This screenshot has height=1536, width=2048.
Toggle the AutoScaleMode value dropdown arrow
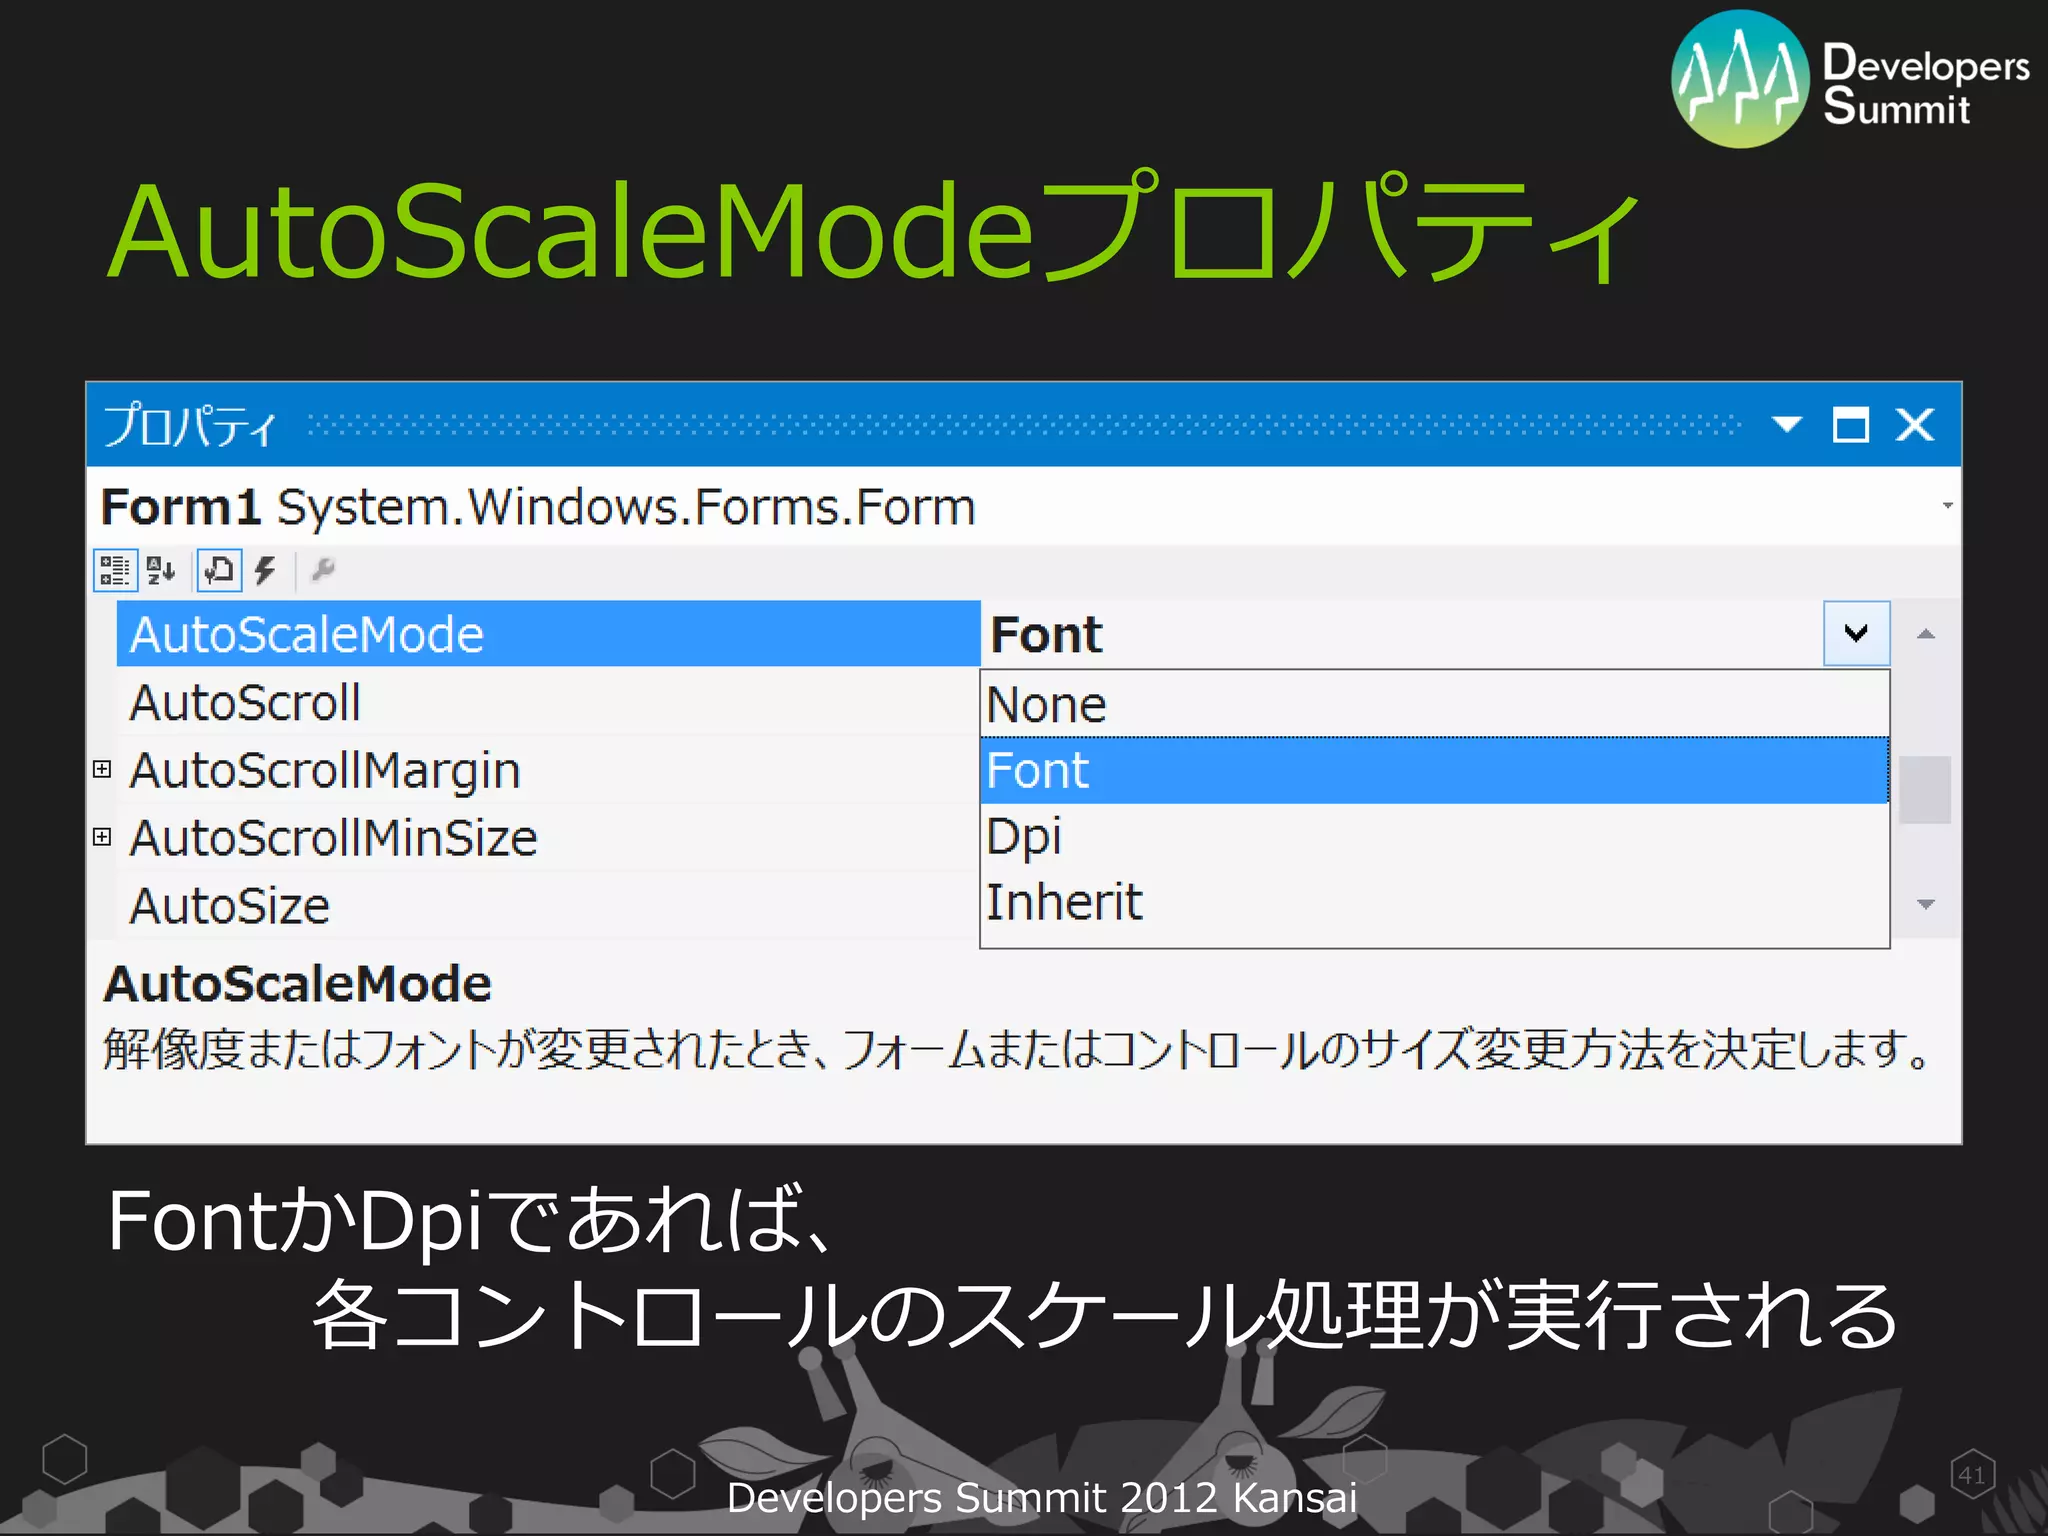[1857, 633]
